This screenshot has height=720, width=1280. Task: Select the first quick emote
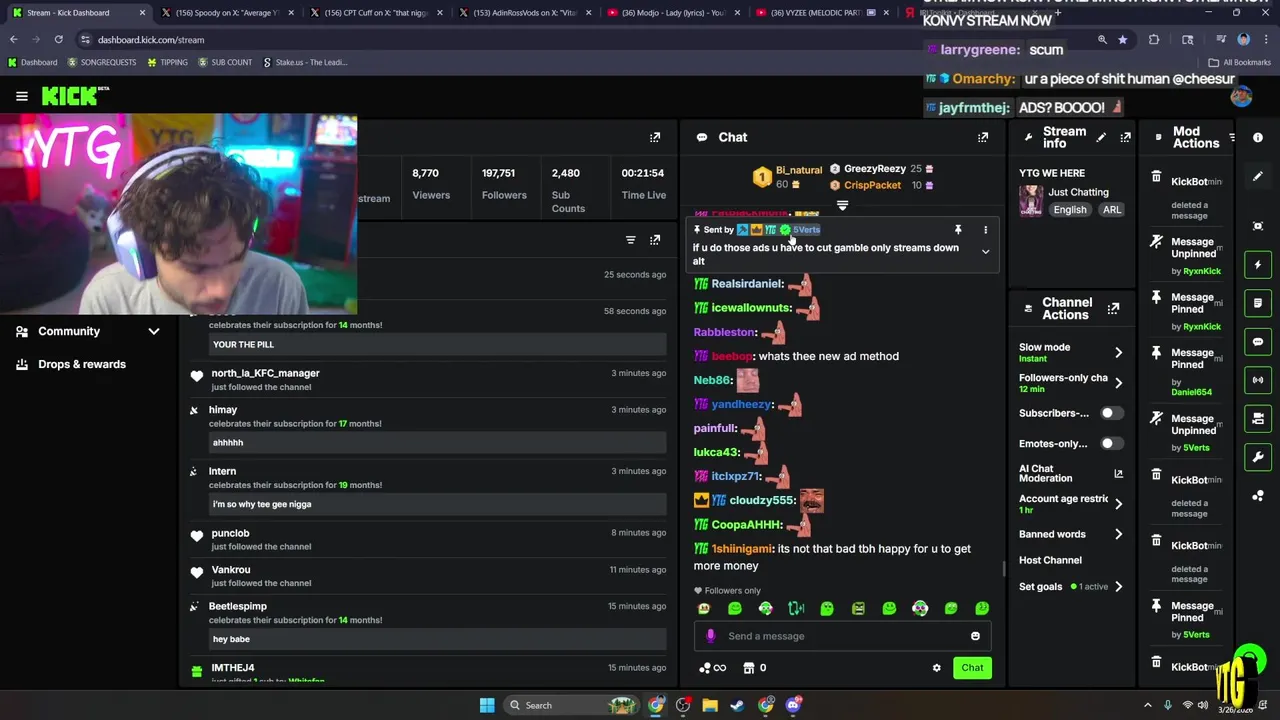[x=704, y=608]
